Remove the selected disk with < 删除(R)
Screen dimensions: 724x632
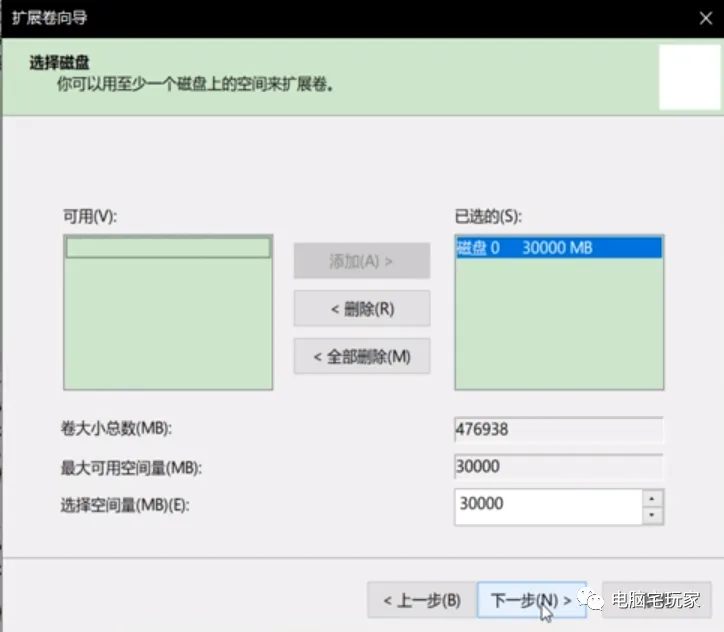tap(362, 308)
